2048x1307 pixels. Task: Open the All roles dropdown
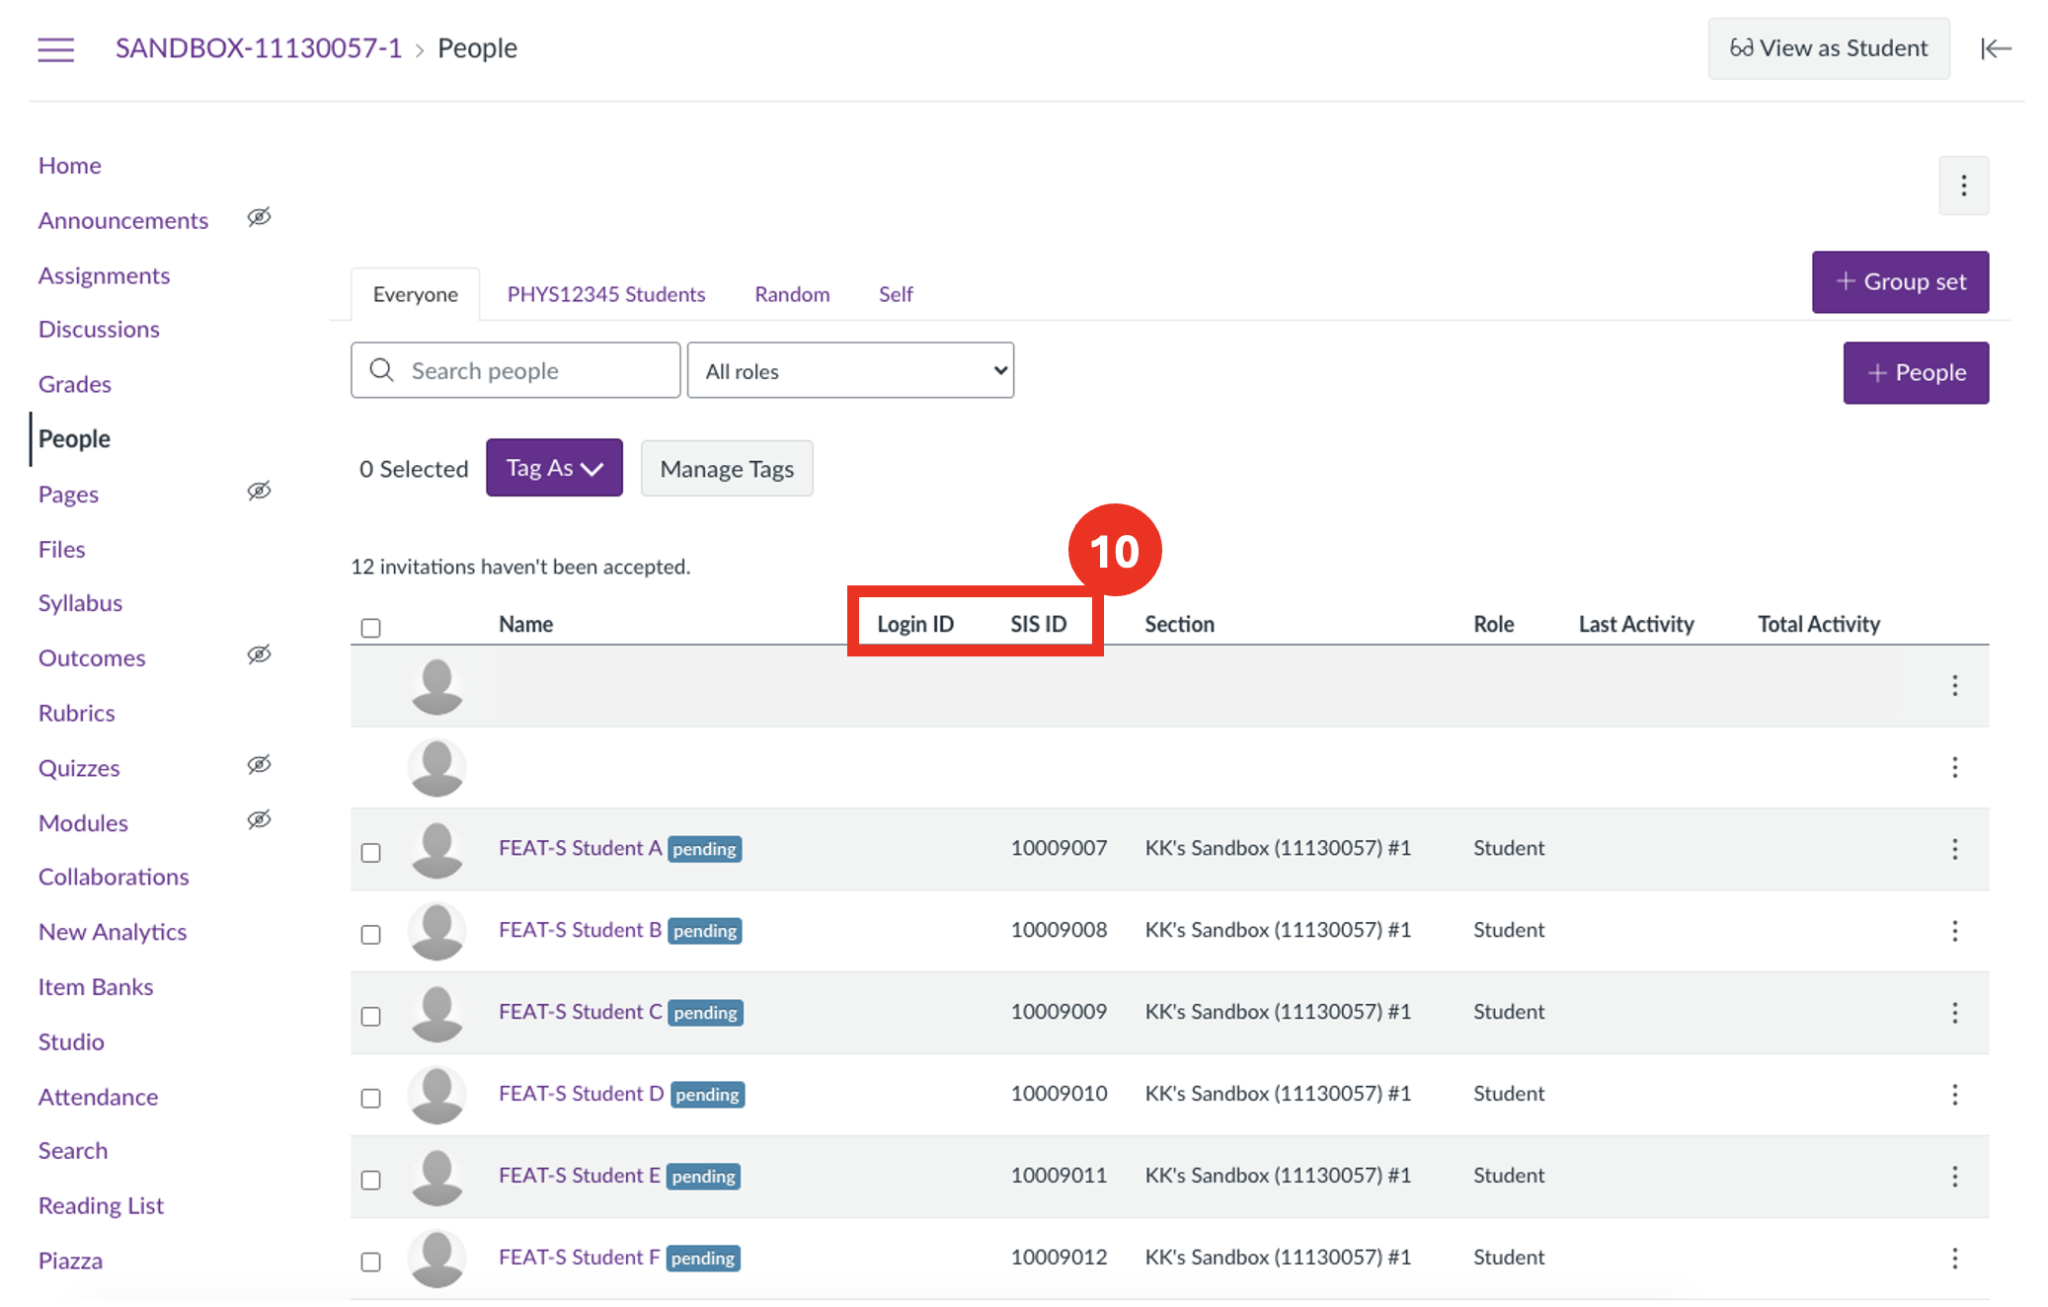850,370
